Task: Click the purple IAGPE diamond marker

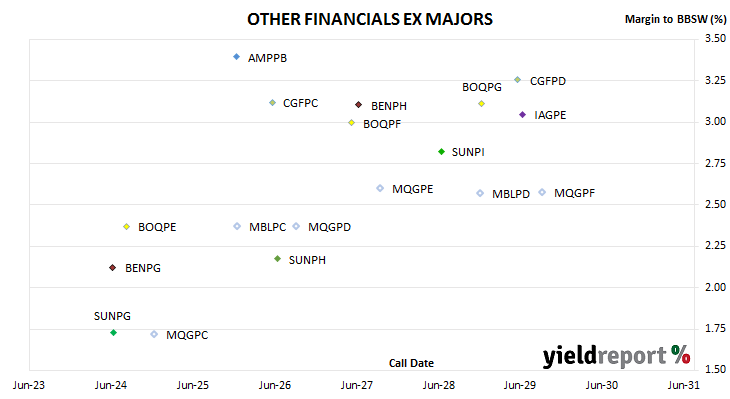Action: click(x=522, y=115)
